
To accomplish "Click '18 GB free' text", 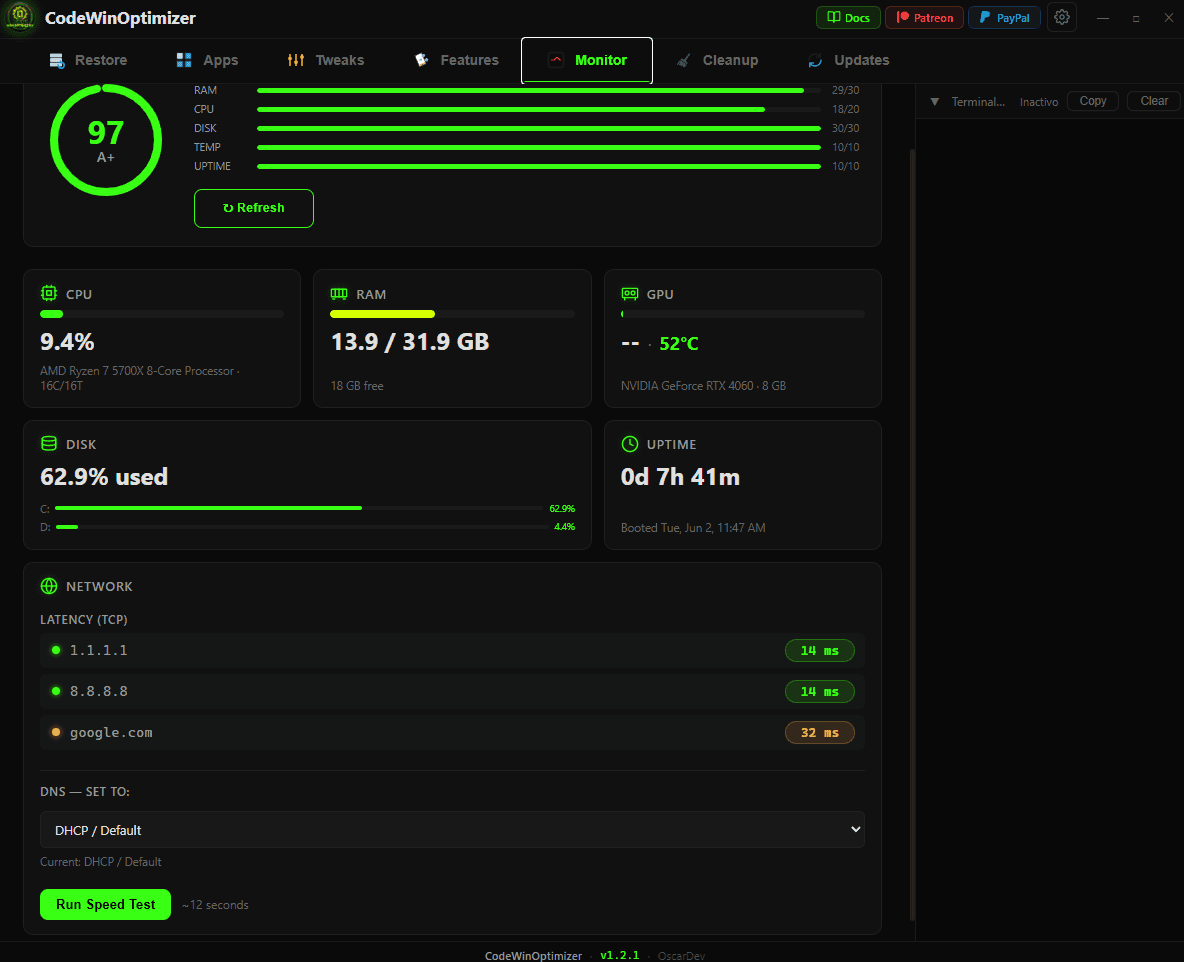I will point(357,386).
